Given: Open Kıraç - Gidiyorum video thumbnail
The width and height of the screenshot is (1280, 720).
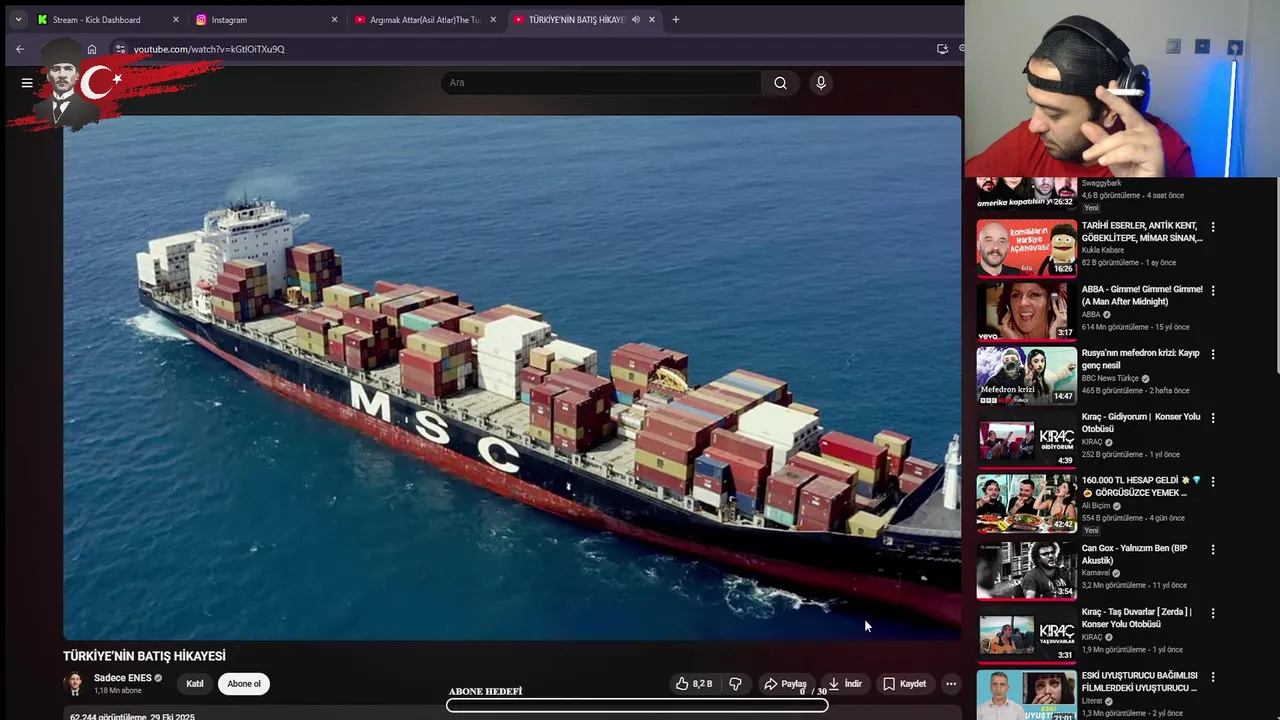Looking at the screenshot, I should pos(1026,439).
